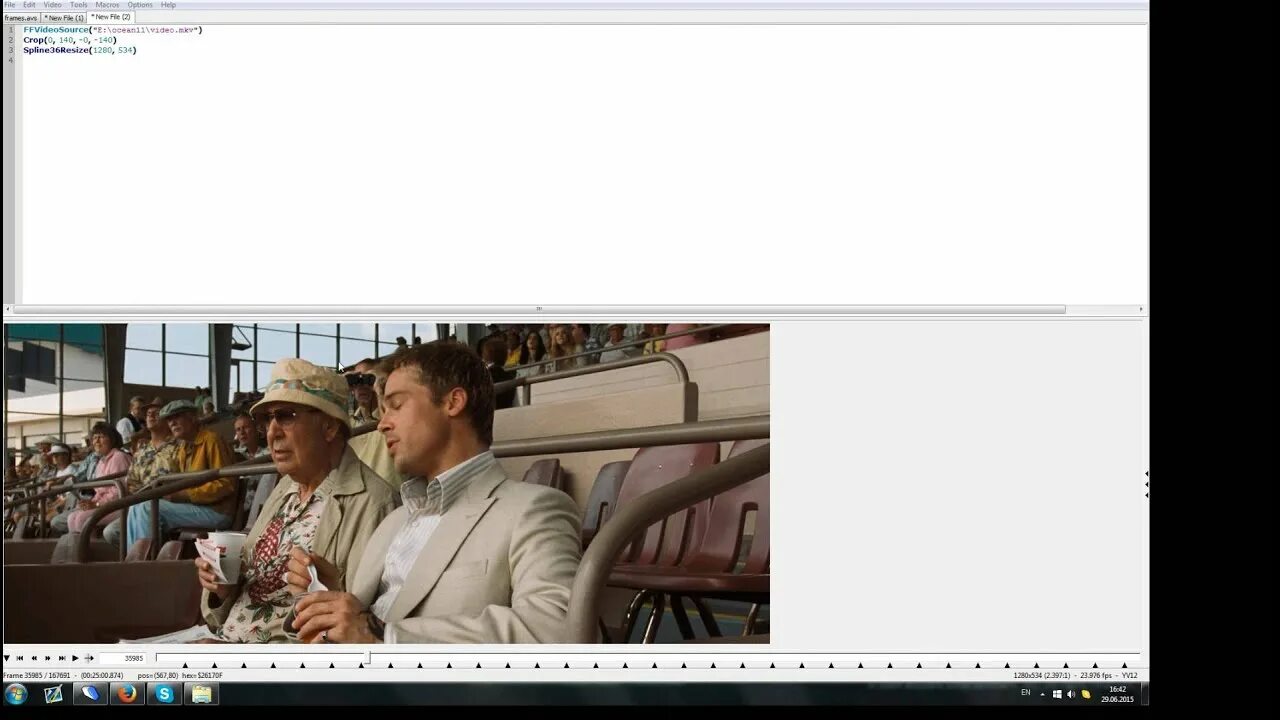
Task: Jump to previous bookmark in video controls
Action: pyautogui.click(x=20, y=658)
